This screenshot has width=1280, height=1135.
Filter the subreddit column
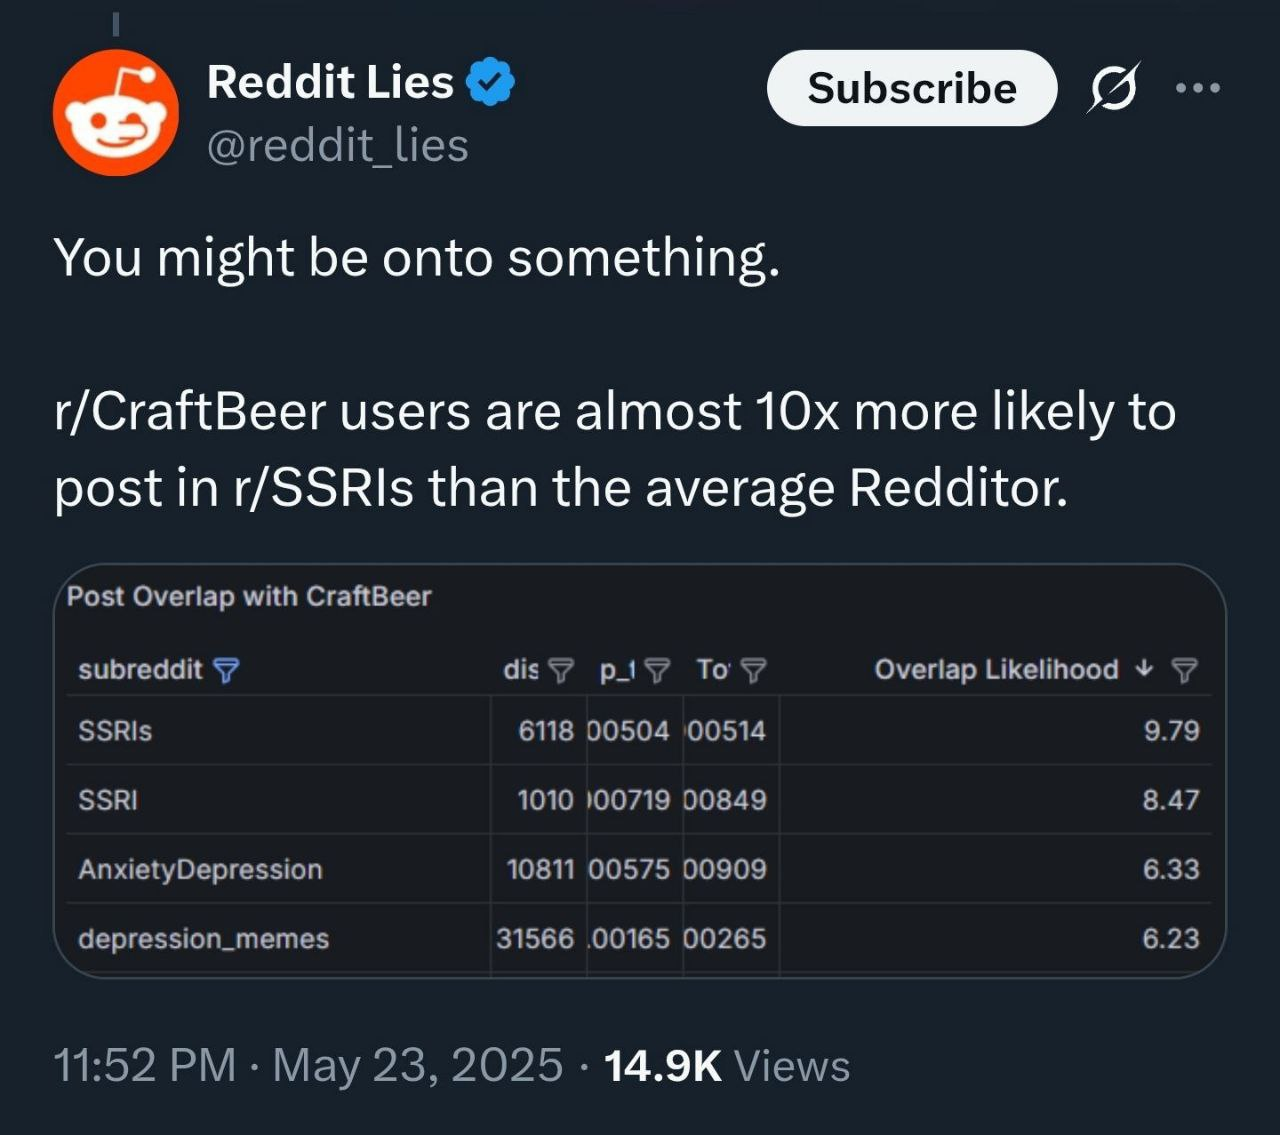(227, 670)
